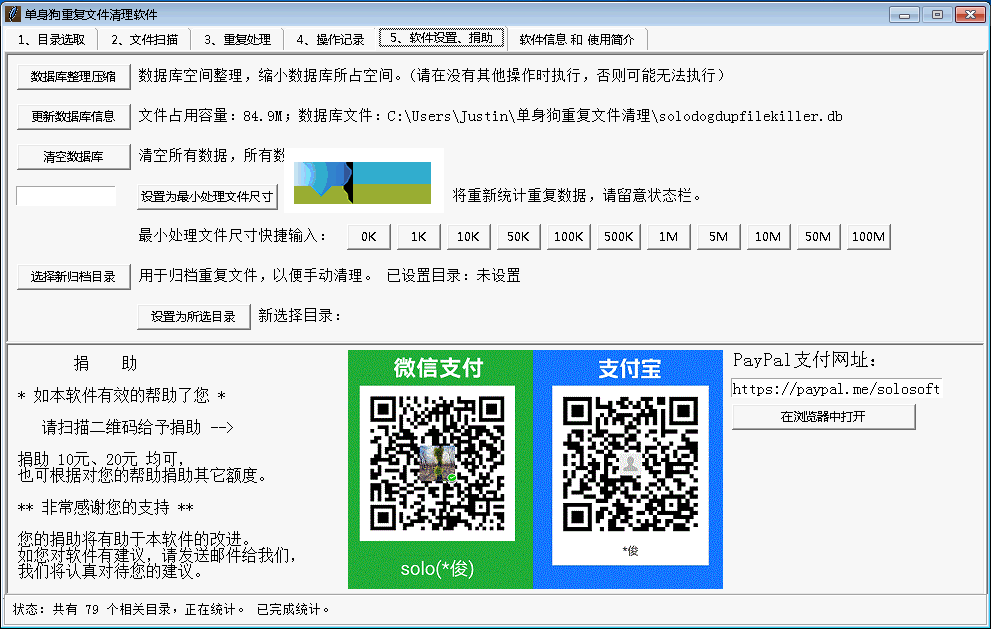Choose the 0K quick size button
991x629 pixels.
[x=368, y=236]
